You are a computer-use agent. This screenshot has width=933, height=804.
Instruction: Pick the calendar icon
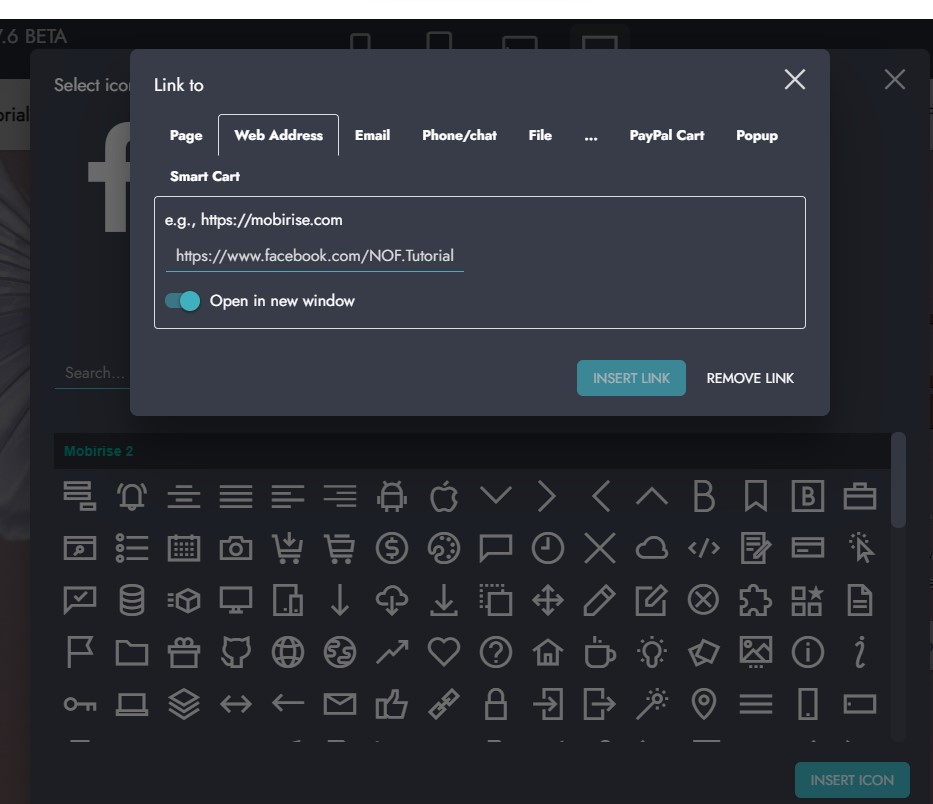pos(184,548)
